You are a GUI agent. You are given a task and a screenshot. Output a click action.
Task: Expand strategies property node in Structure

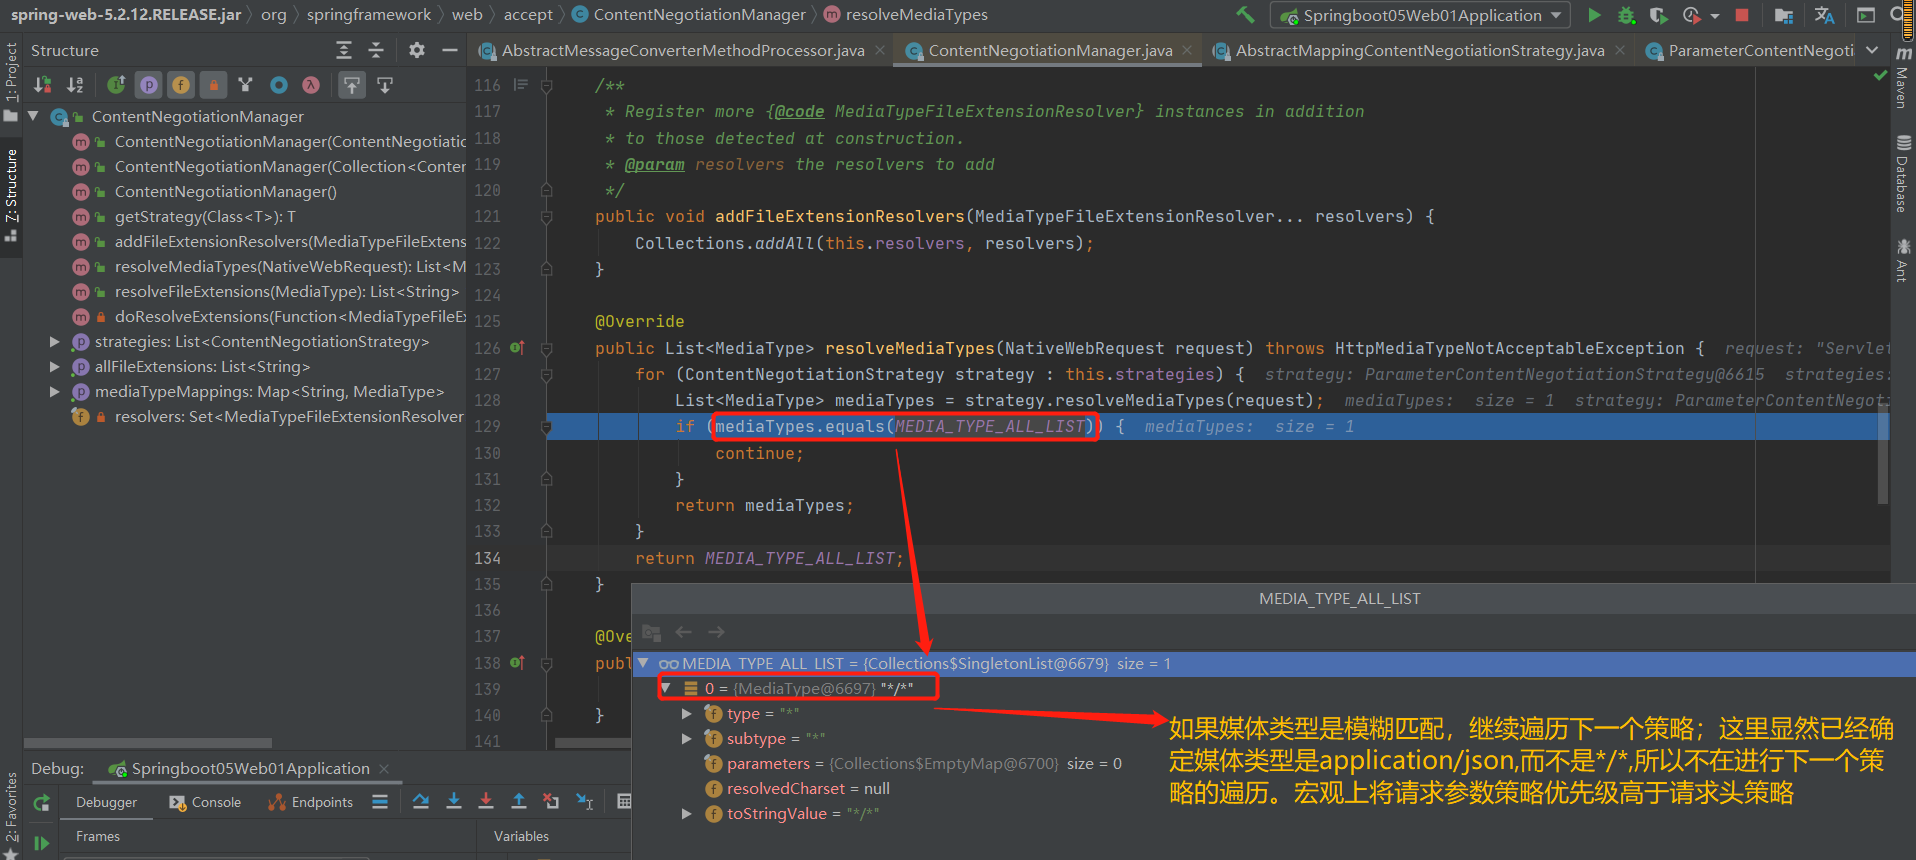coord(55,341)
